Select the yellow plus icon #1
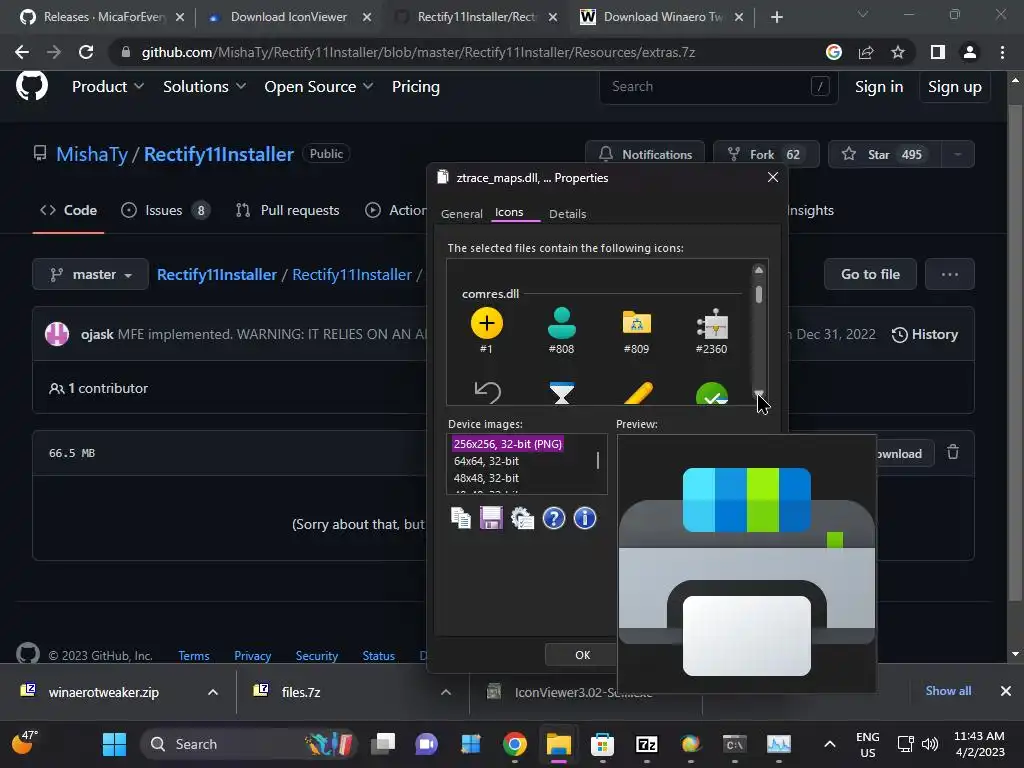 487,323
